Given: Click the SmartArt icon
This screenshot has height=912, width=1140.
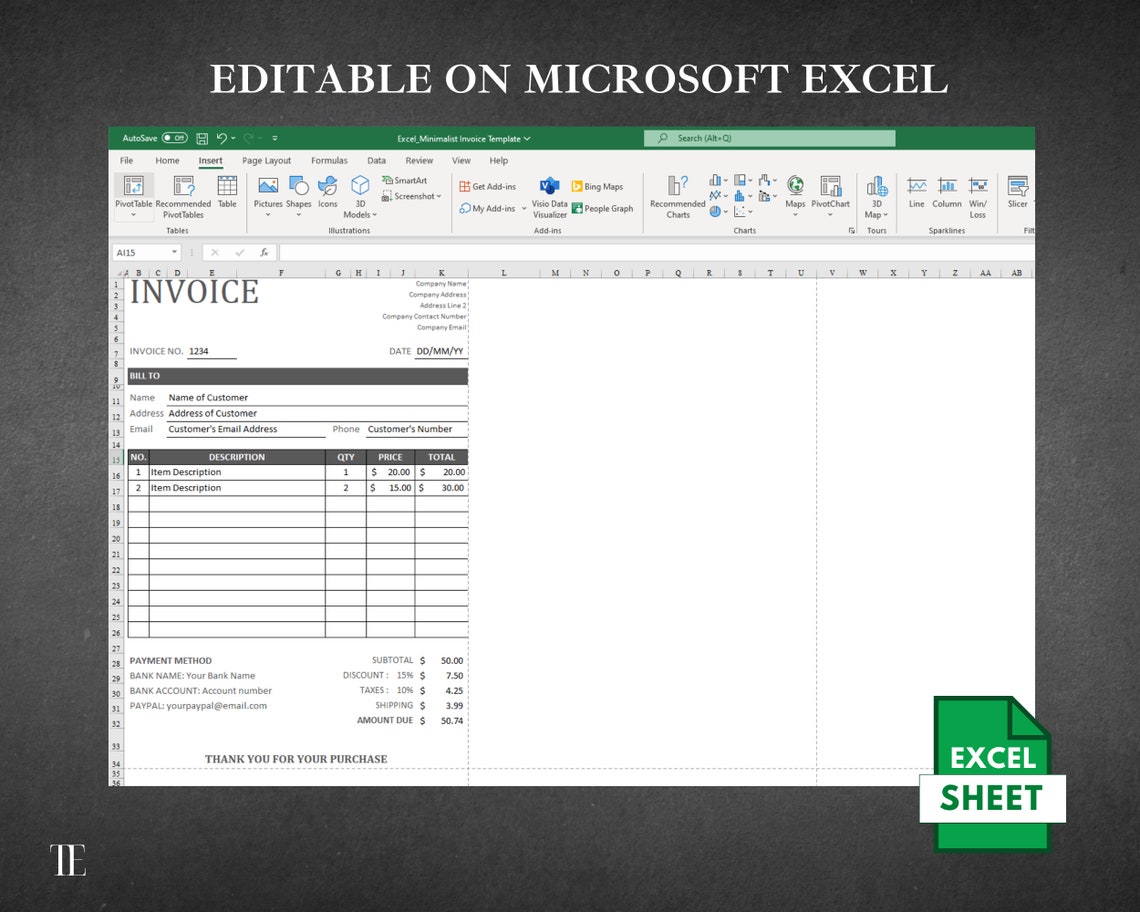Looking at the screenshot, I should tap(404, 180).
